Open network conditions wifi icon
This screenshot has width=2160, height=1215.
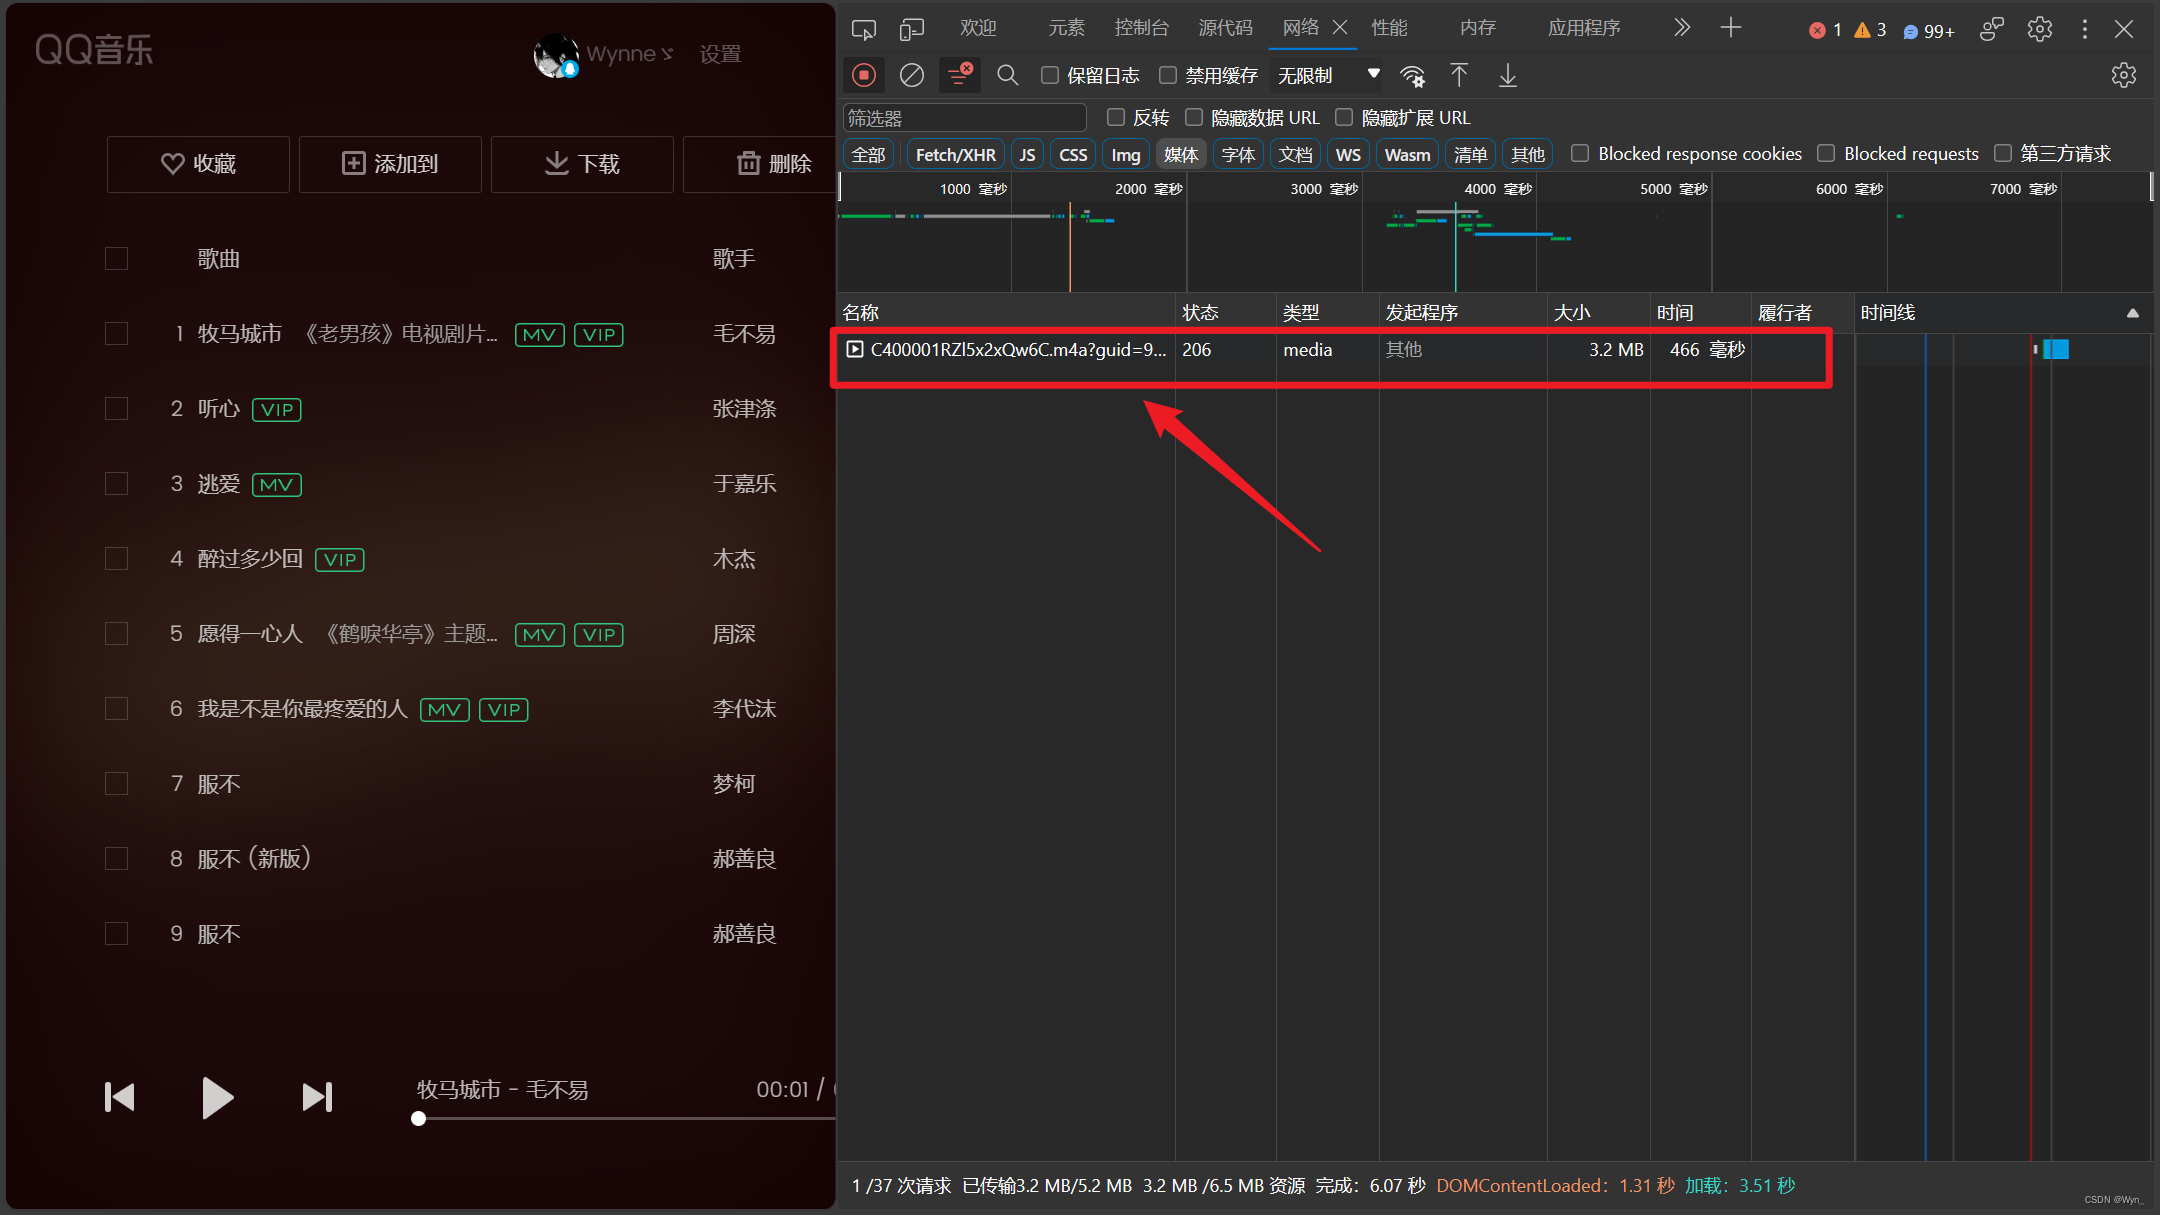[x=1412, y=76]
